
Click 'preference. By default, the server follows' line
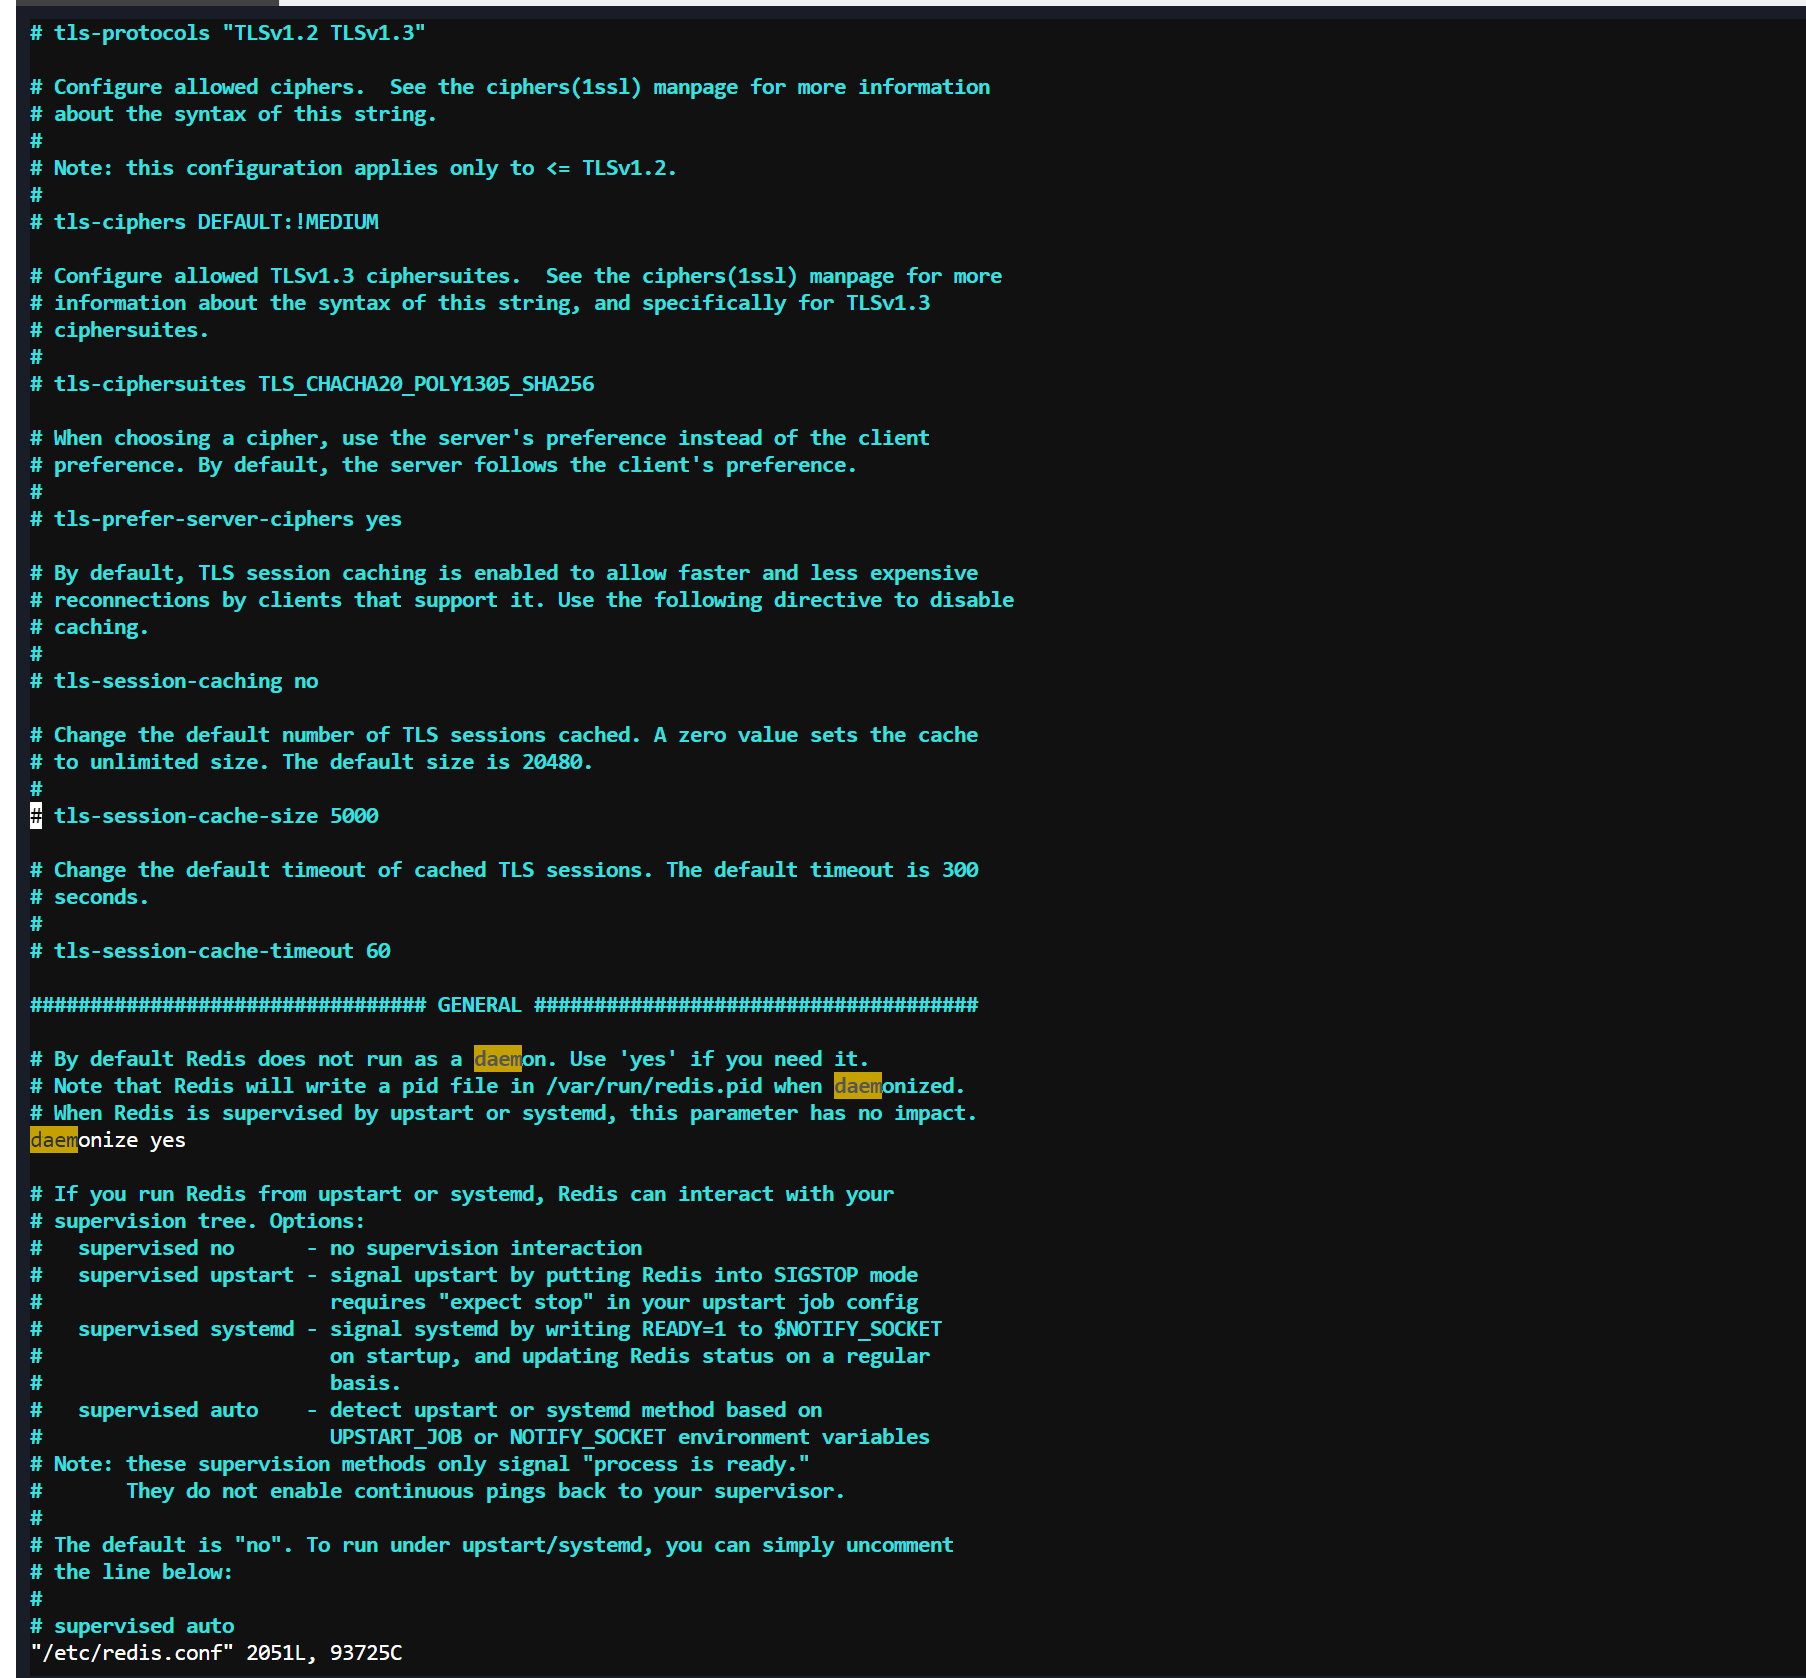pyautogui.click(x=444, y=465)
